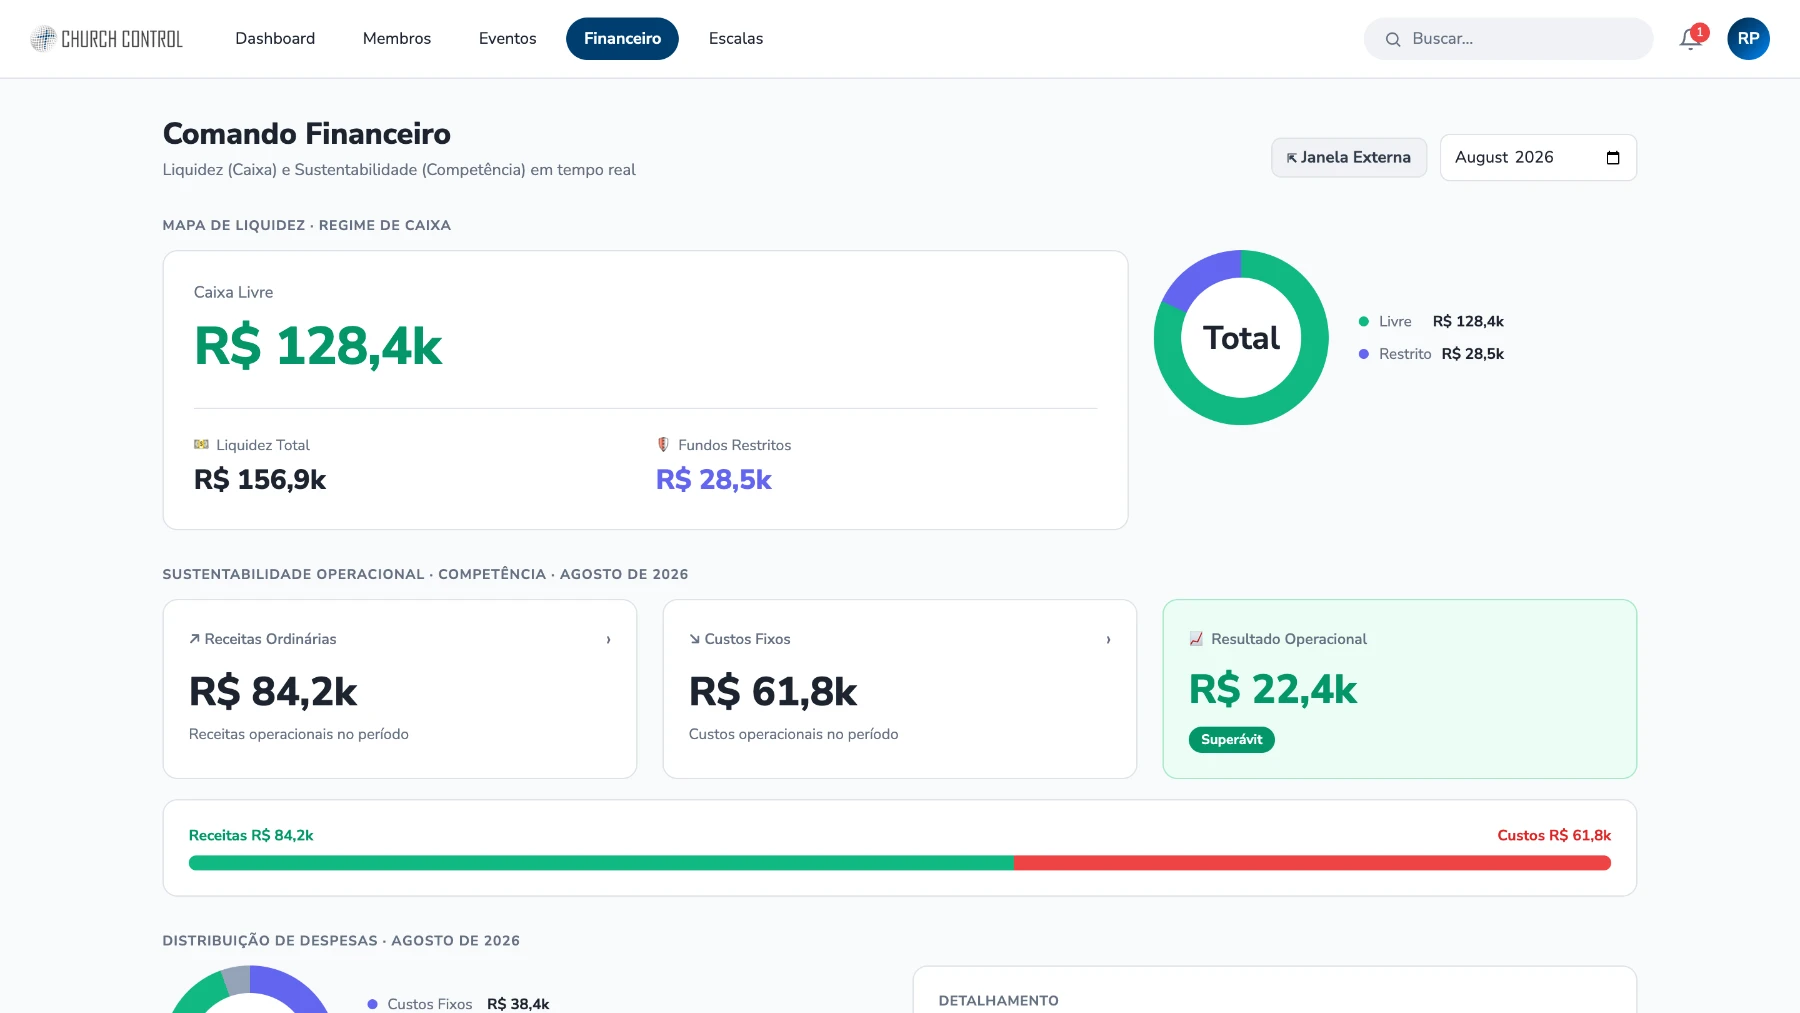Screen dimensions: 1800x1013
Task: Click the Custos Fixos legend value R$ 38,4k
Action: coord(518,1004)
